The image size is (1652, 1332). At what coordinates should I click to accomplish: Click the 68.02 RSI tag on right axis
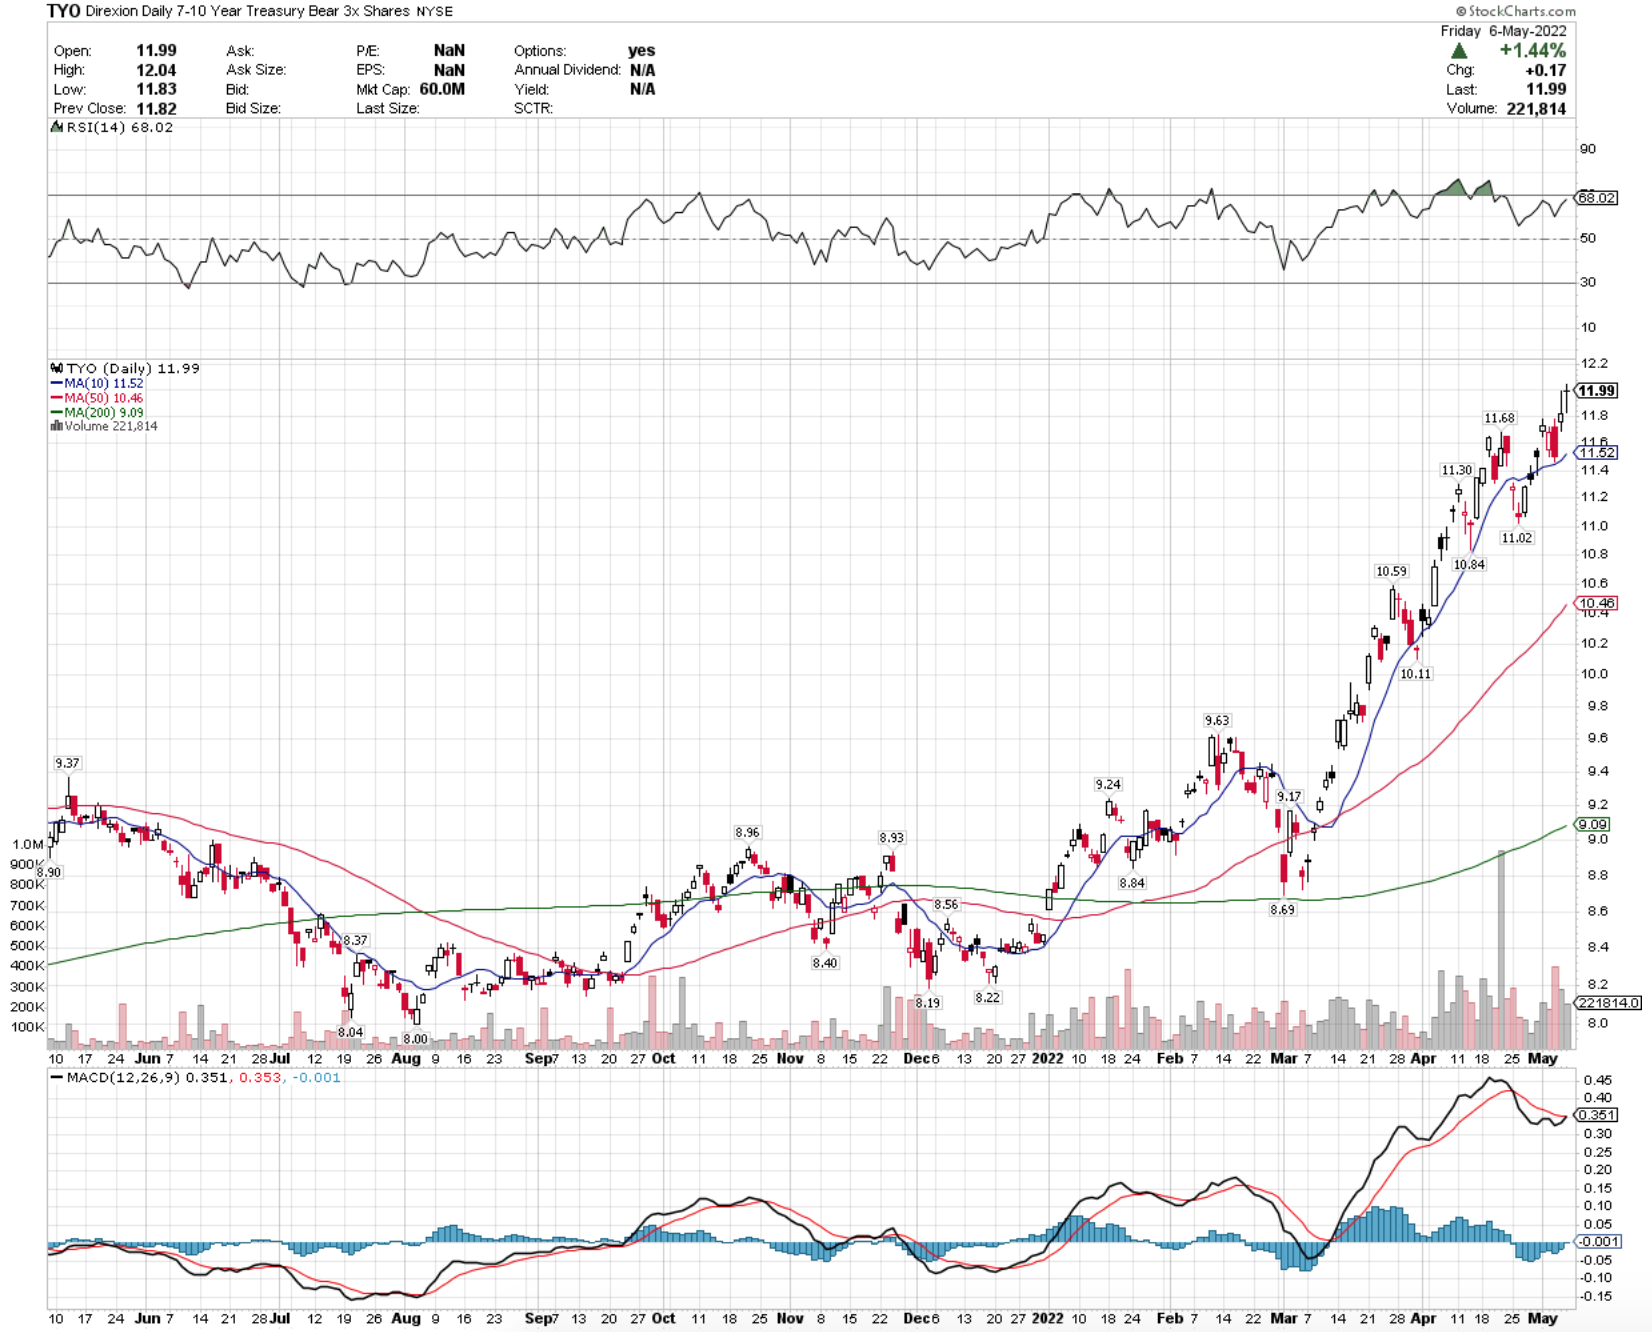(1596, 198)
